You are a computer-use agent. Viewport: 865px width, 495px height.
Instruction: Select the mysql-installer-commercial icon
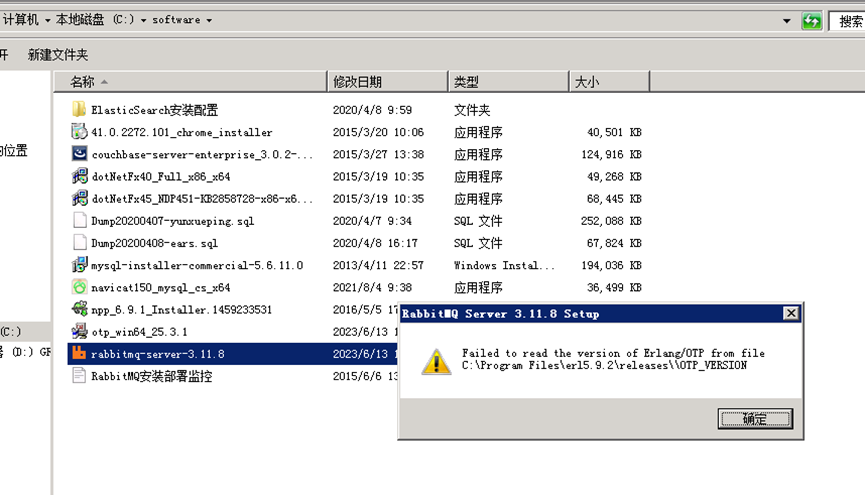[x=79, y=264]
